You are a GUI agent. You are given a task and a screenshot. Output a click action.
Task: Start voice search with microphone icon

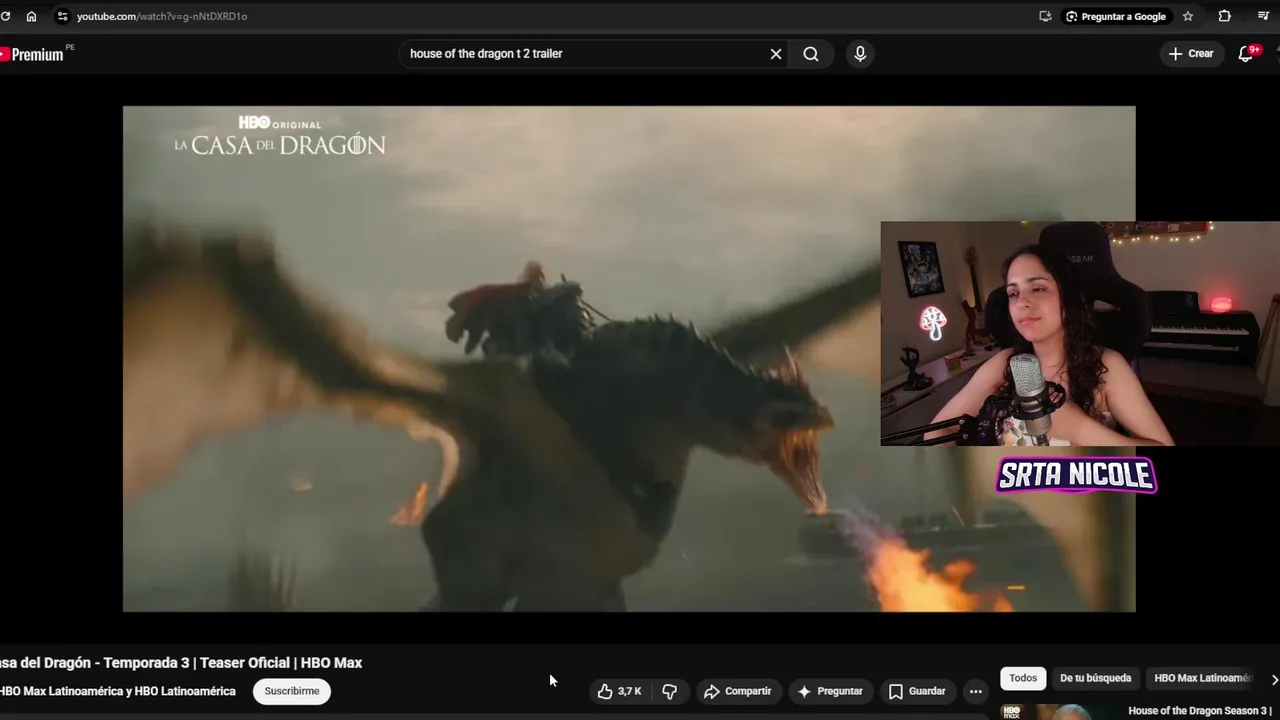tap(860, 54)
